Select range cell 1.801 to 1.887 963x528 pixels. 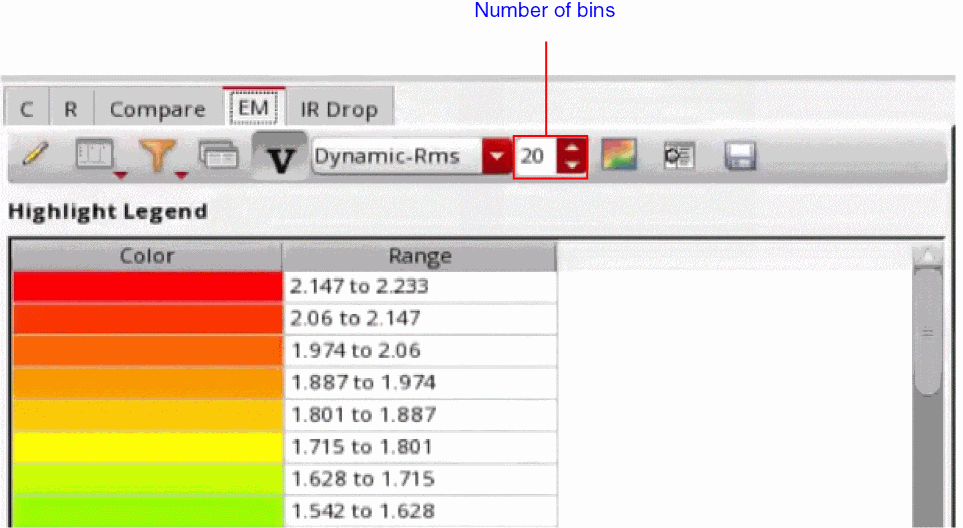coord(420,415)
